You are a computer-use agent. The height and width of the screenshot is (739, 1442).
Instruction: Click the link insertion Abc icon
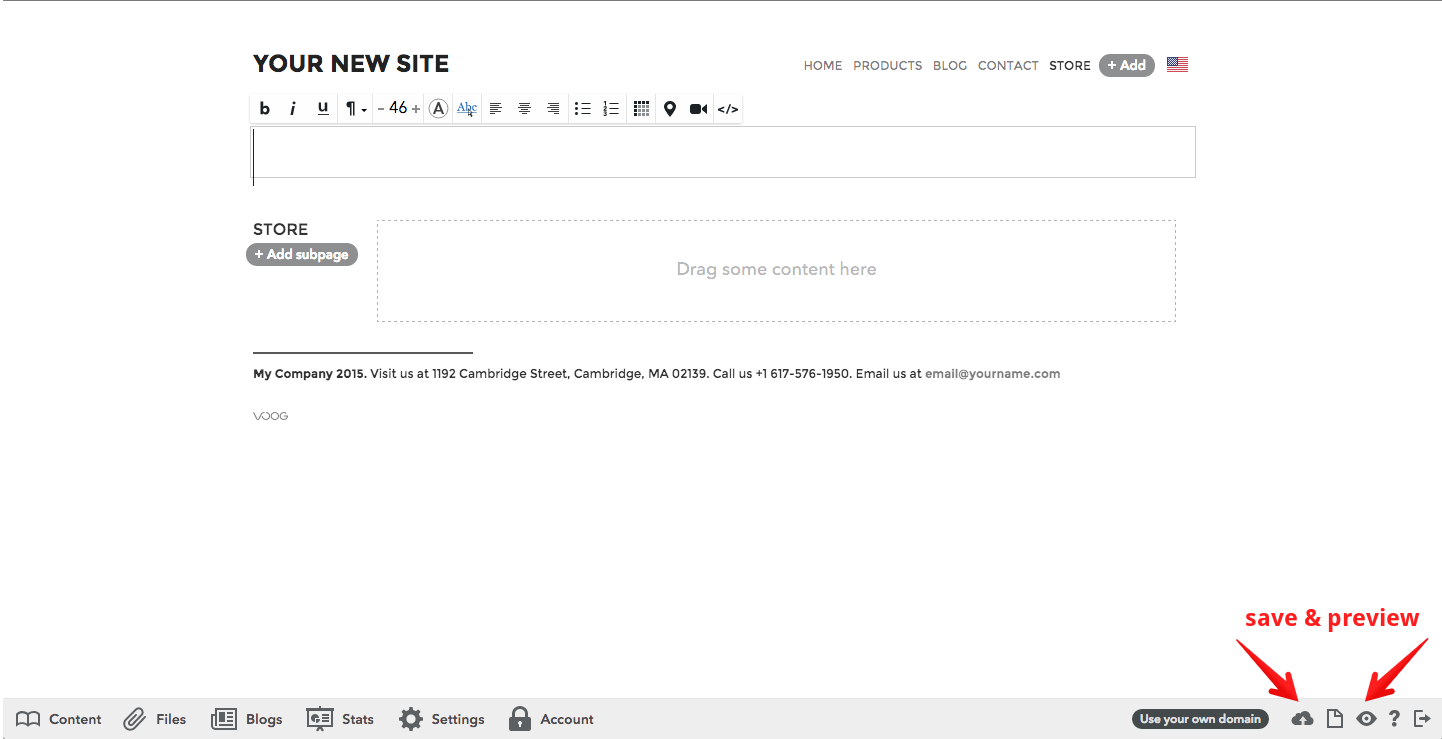467,109
